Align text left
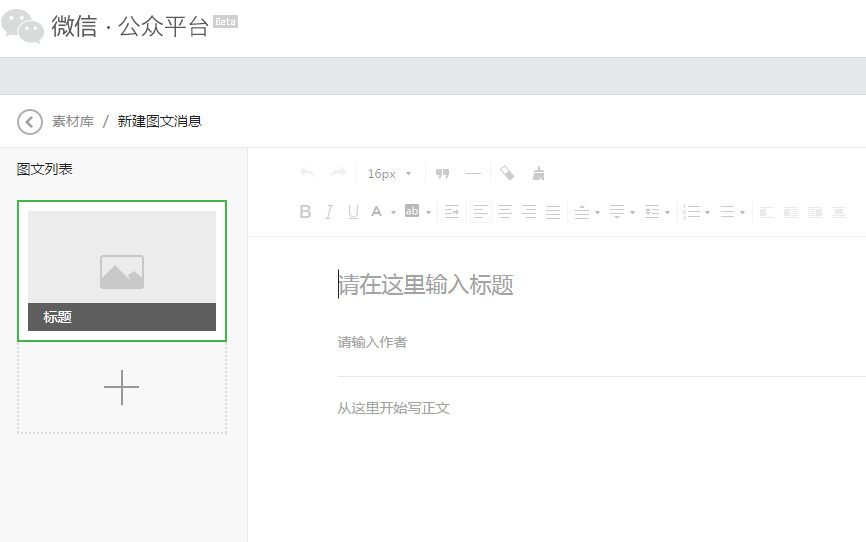 click(481, 212)
